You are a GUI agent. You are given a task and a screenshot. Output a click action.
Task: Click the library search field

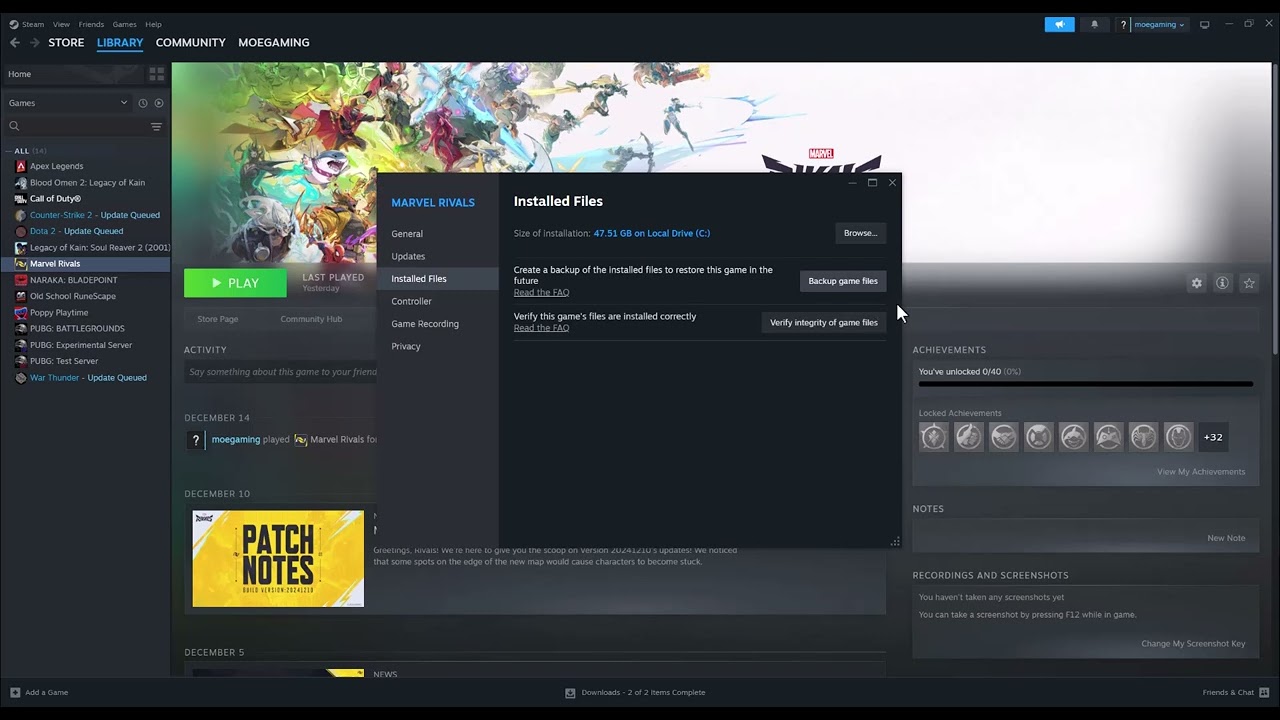[x=78, y=126]
